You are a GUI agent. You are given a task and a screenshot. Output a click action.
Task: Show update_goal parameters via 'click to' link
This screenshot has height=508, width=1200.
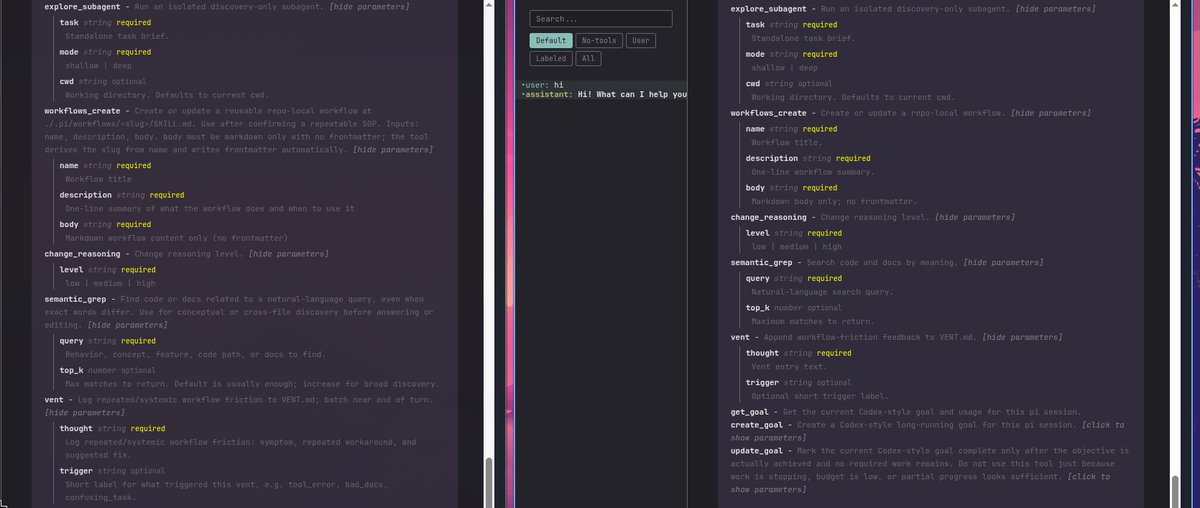(x=1090, y=477)
